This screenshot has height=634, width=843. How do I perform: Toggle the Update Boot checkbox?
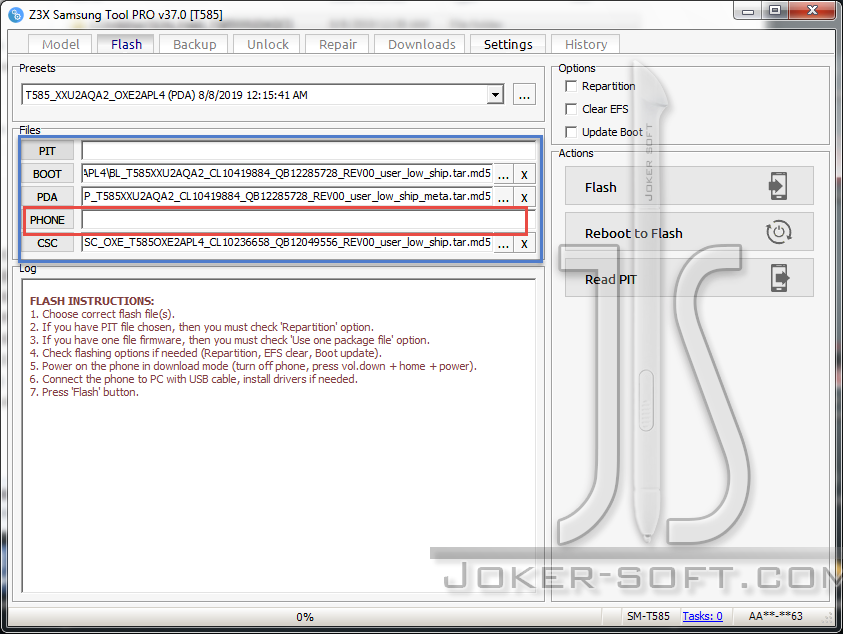coord(571,132)
